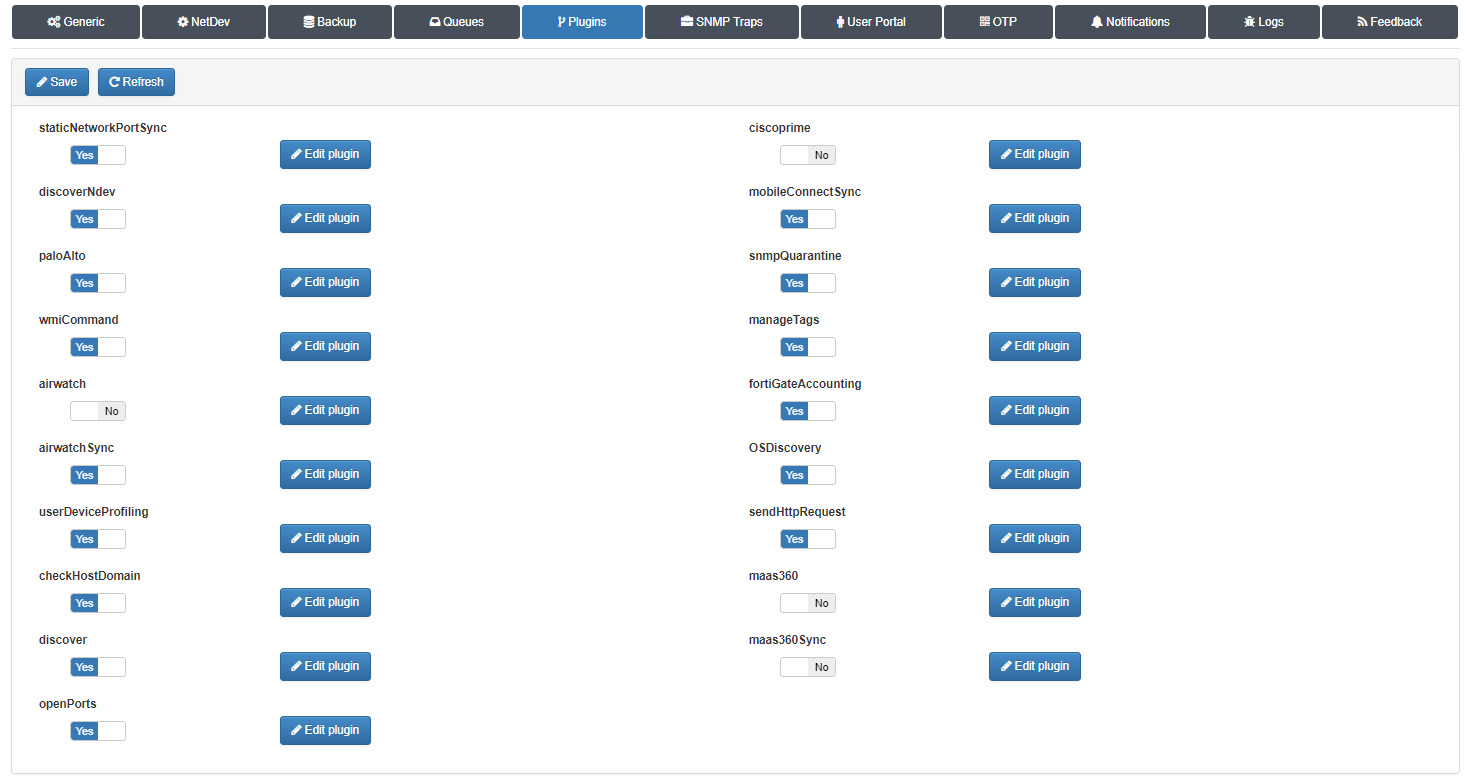Go to the Queues tab
Viewport: 1466px width, 783px height.
(x=456, y=22)
